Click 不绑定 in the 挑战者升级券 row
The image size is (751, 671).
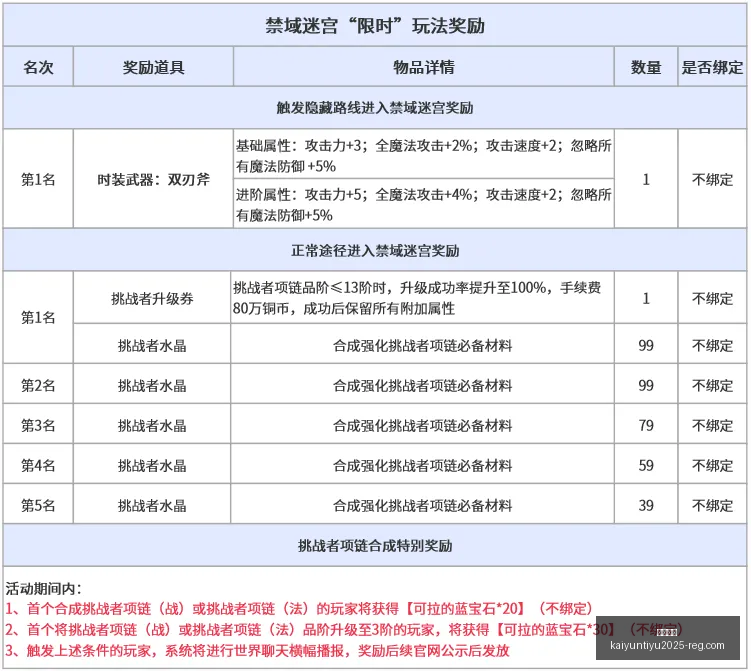click(x=712, y=298)
